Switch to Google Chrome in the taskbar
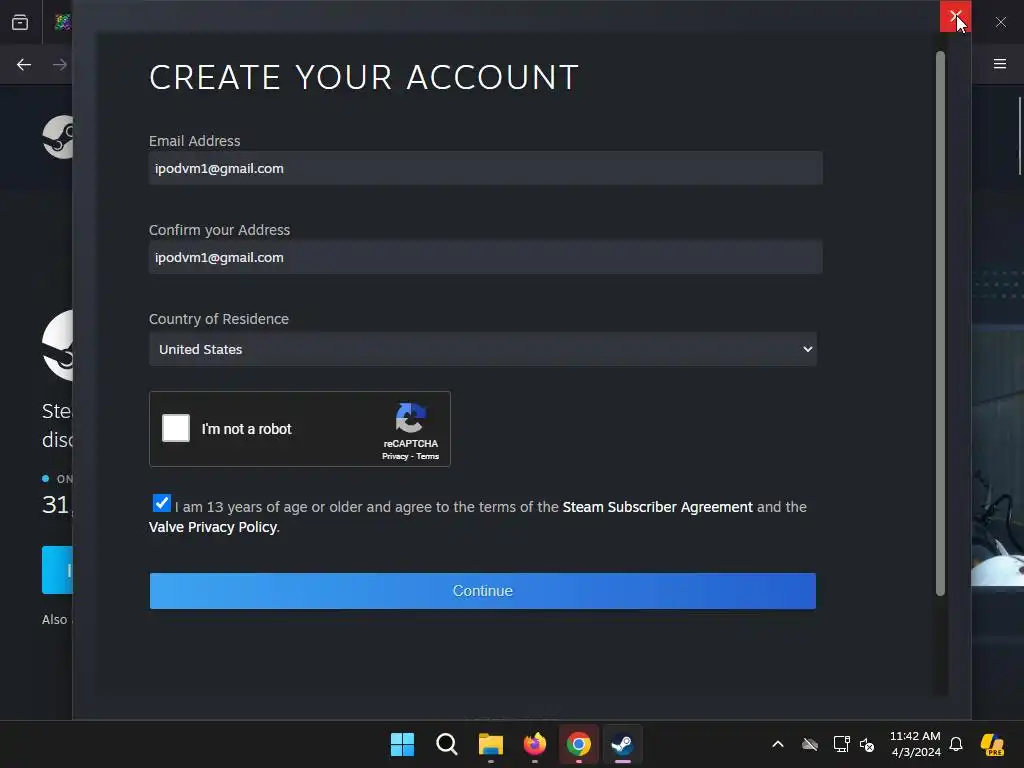Image resolution: width=1024 pixels, height=768 pixels. click(x=579, y=744)
